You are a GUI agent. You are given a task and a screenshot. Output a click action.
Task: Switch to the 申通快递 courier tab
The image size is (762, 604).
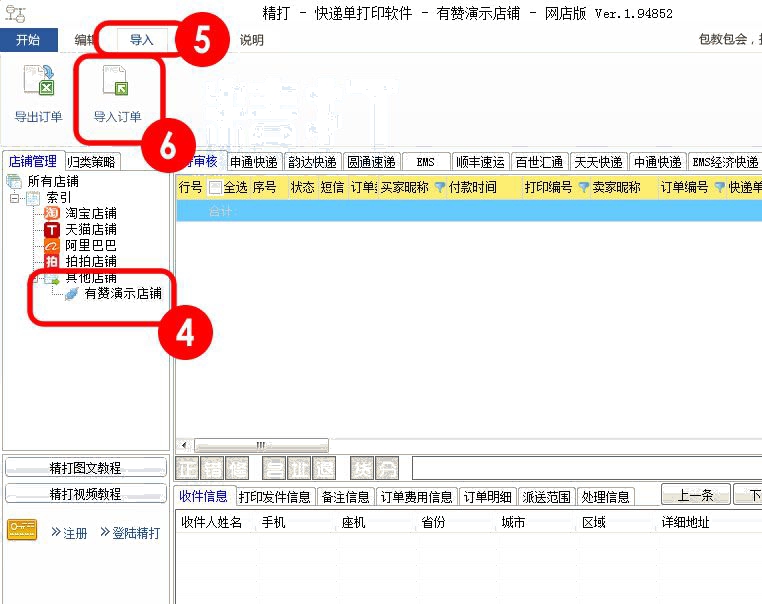pos(253,162)
